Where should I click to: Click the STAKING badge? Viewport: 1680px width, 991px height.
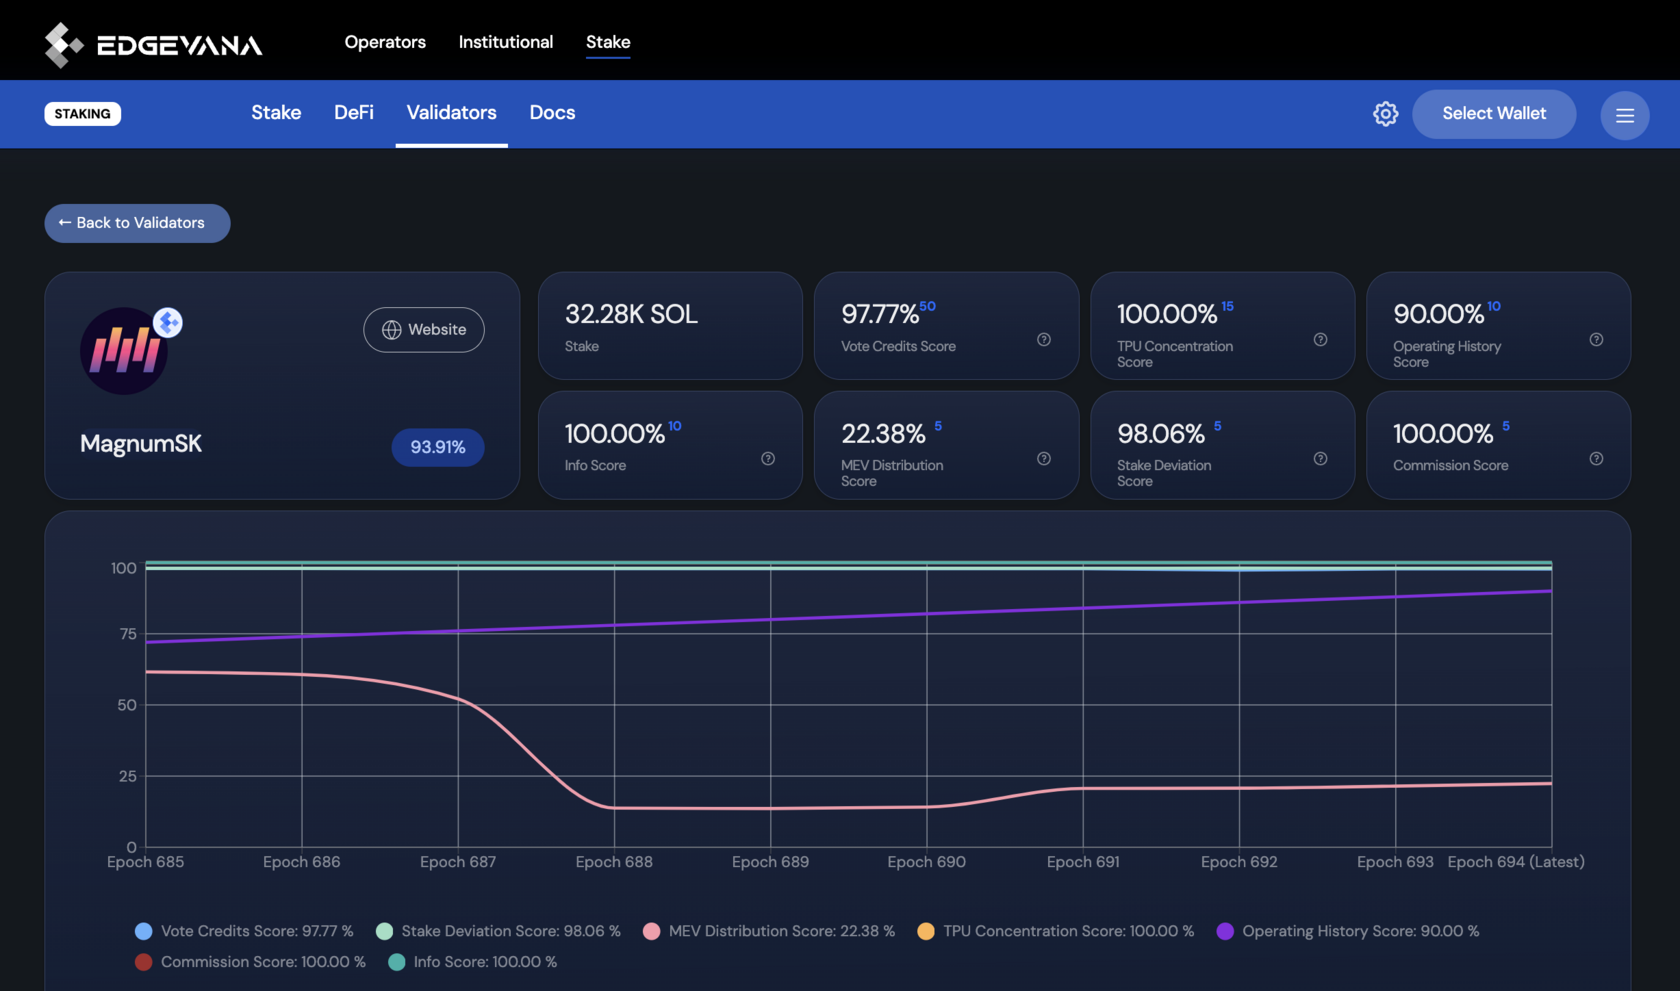(x=83, y=114)
